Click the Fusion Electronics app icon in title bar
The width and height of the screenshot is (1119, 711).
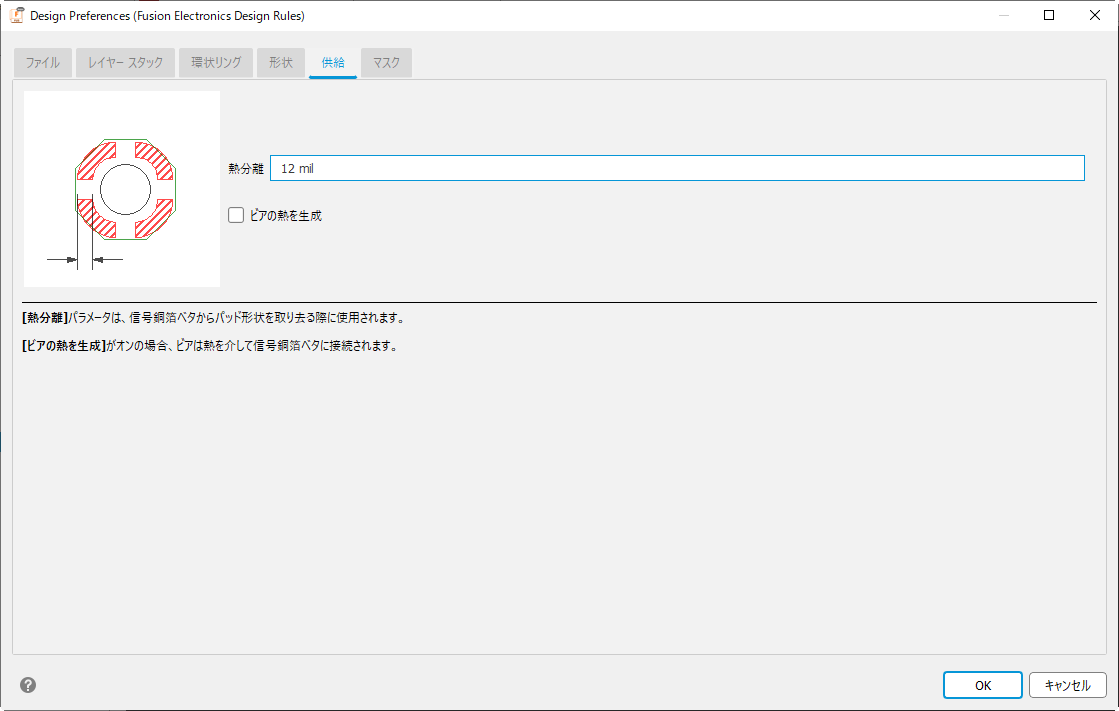[x=16, y=15]
